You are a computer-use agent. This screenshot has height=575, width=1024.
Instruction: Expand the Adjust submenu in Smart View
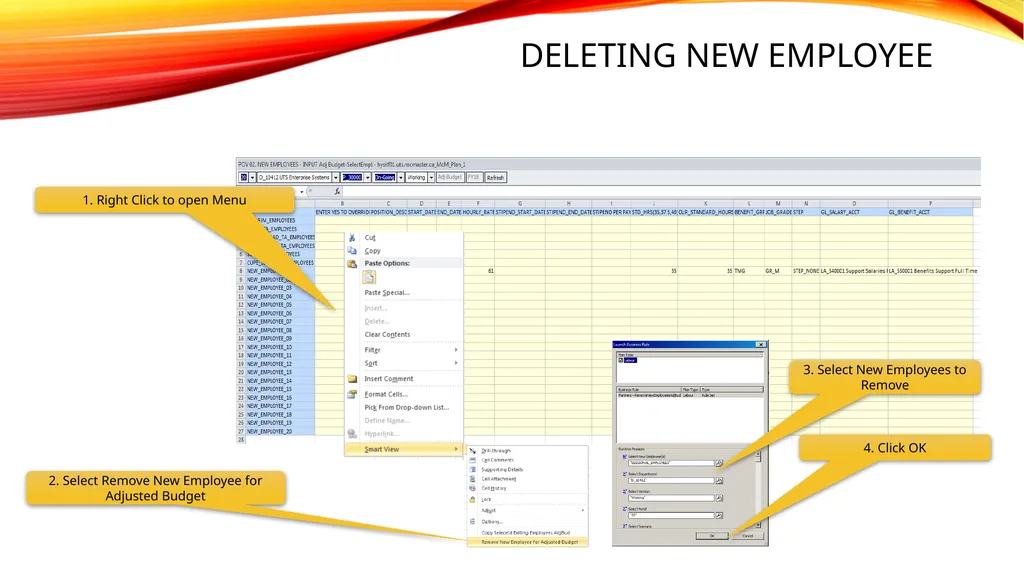pos(528,510)
